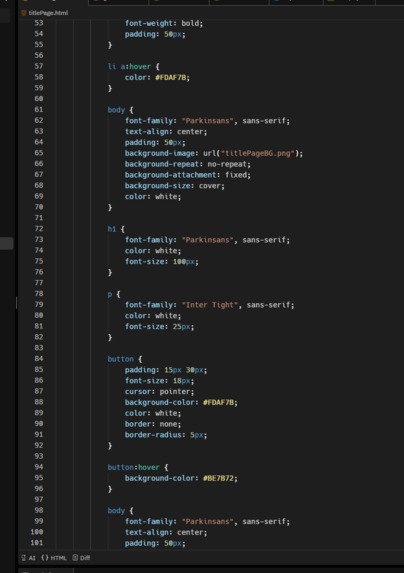This screenshot has height=573, width=404.
Task: Place cursor on the titlePageBG.png url
Action: (258, 153)
